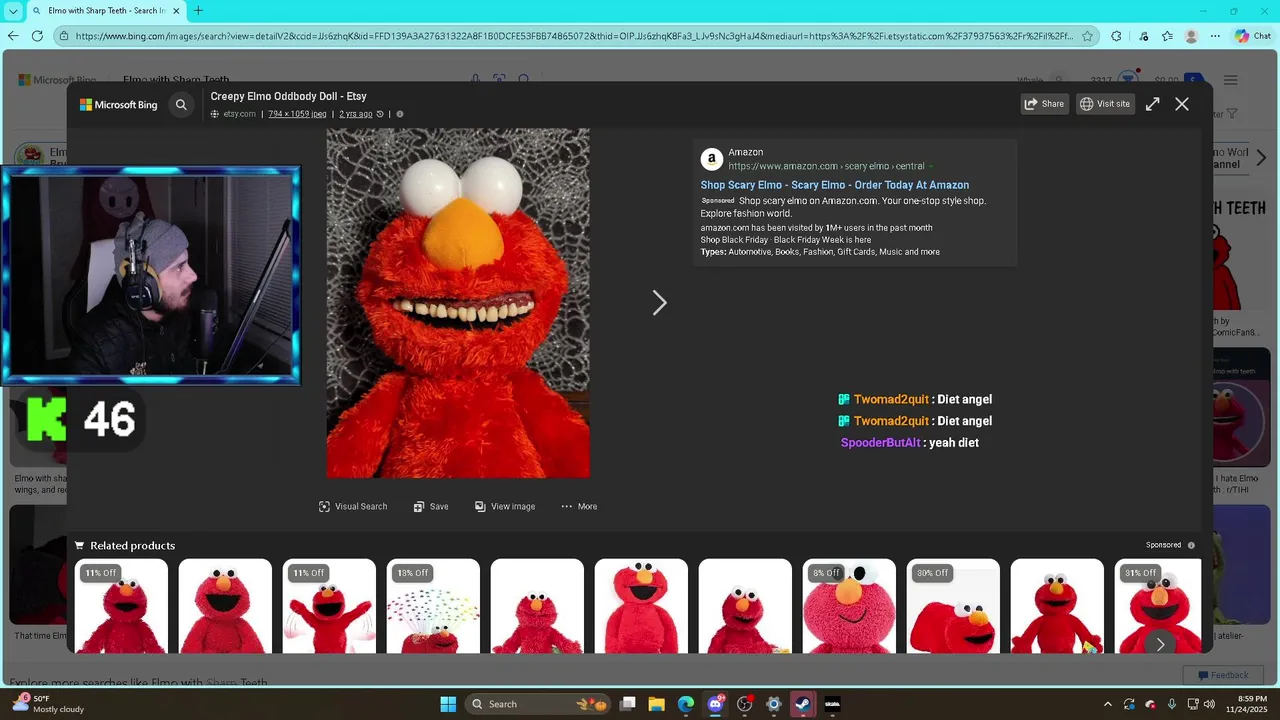Open a new browser tab

[x=198, y=11]
